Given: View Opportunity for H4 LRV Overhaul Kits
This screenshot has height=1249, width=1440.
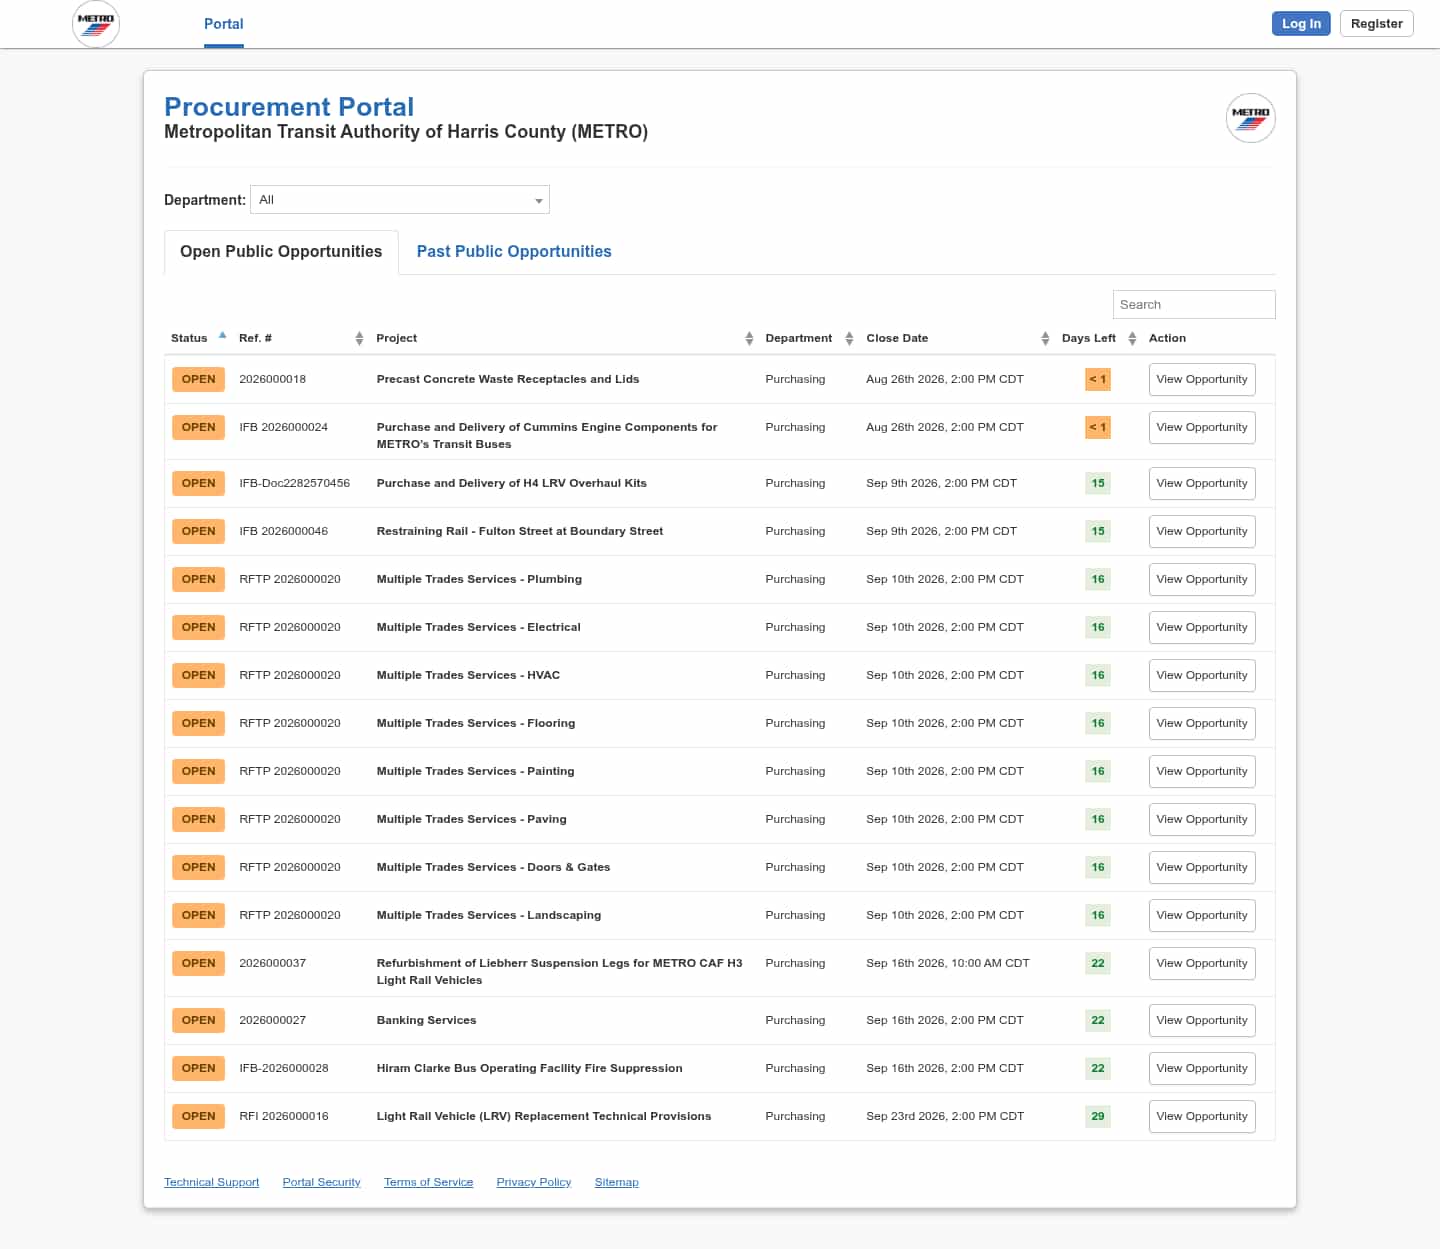Looking at the screenshot, I should point(1202,484).
